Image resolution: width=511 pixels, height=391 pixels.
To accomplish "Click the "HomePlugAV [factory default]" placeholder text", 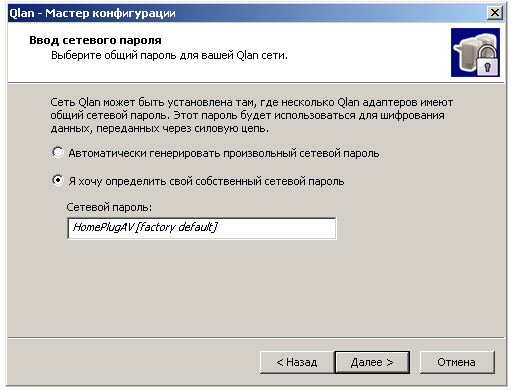I will point(145,227).
